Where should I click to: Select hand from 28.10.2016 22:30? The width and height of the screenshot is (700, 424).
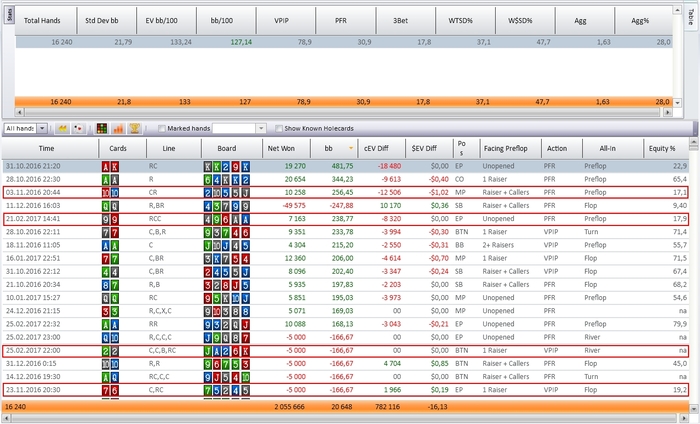tap(346, 179)
